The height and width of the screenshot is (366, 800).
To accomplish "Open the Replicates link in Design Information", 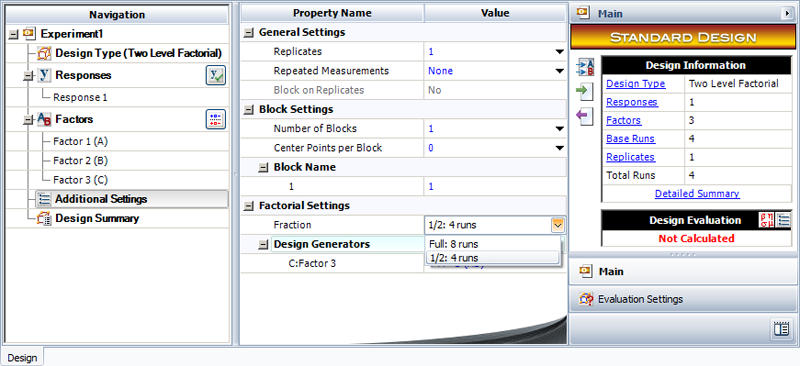I will [631, 157].
